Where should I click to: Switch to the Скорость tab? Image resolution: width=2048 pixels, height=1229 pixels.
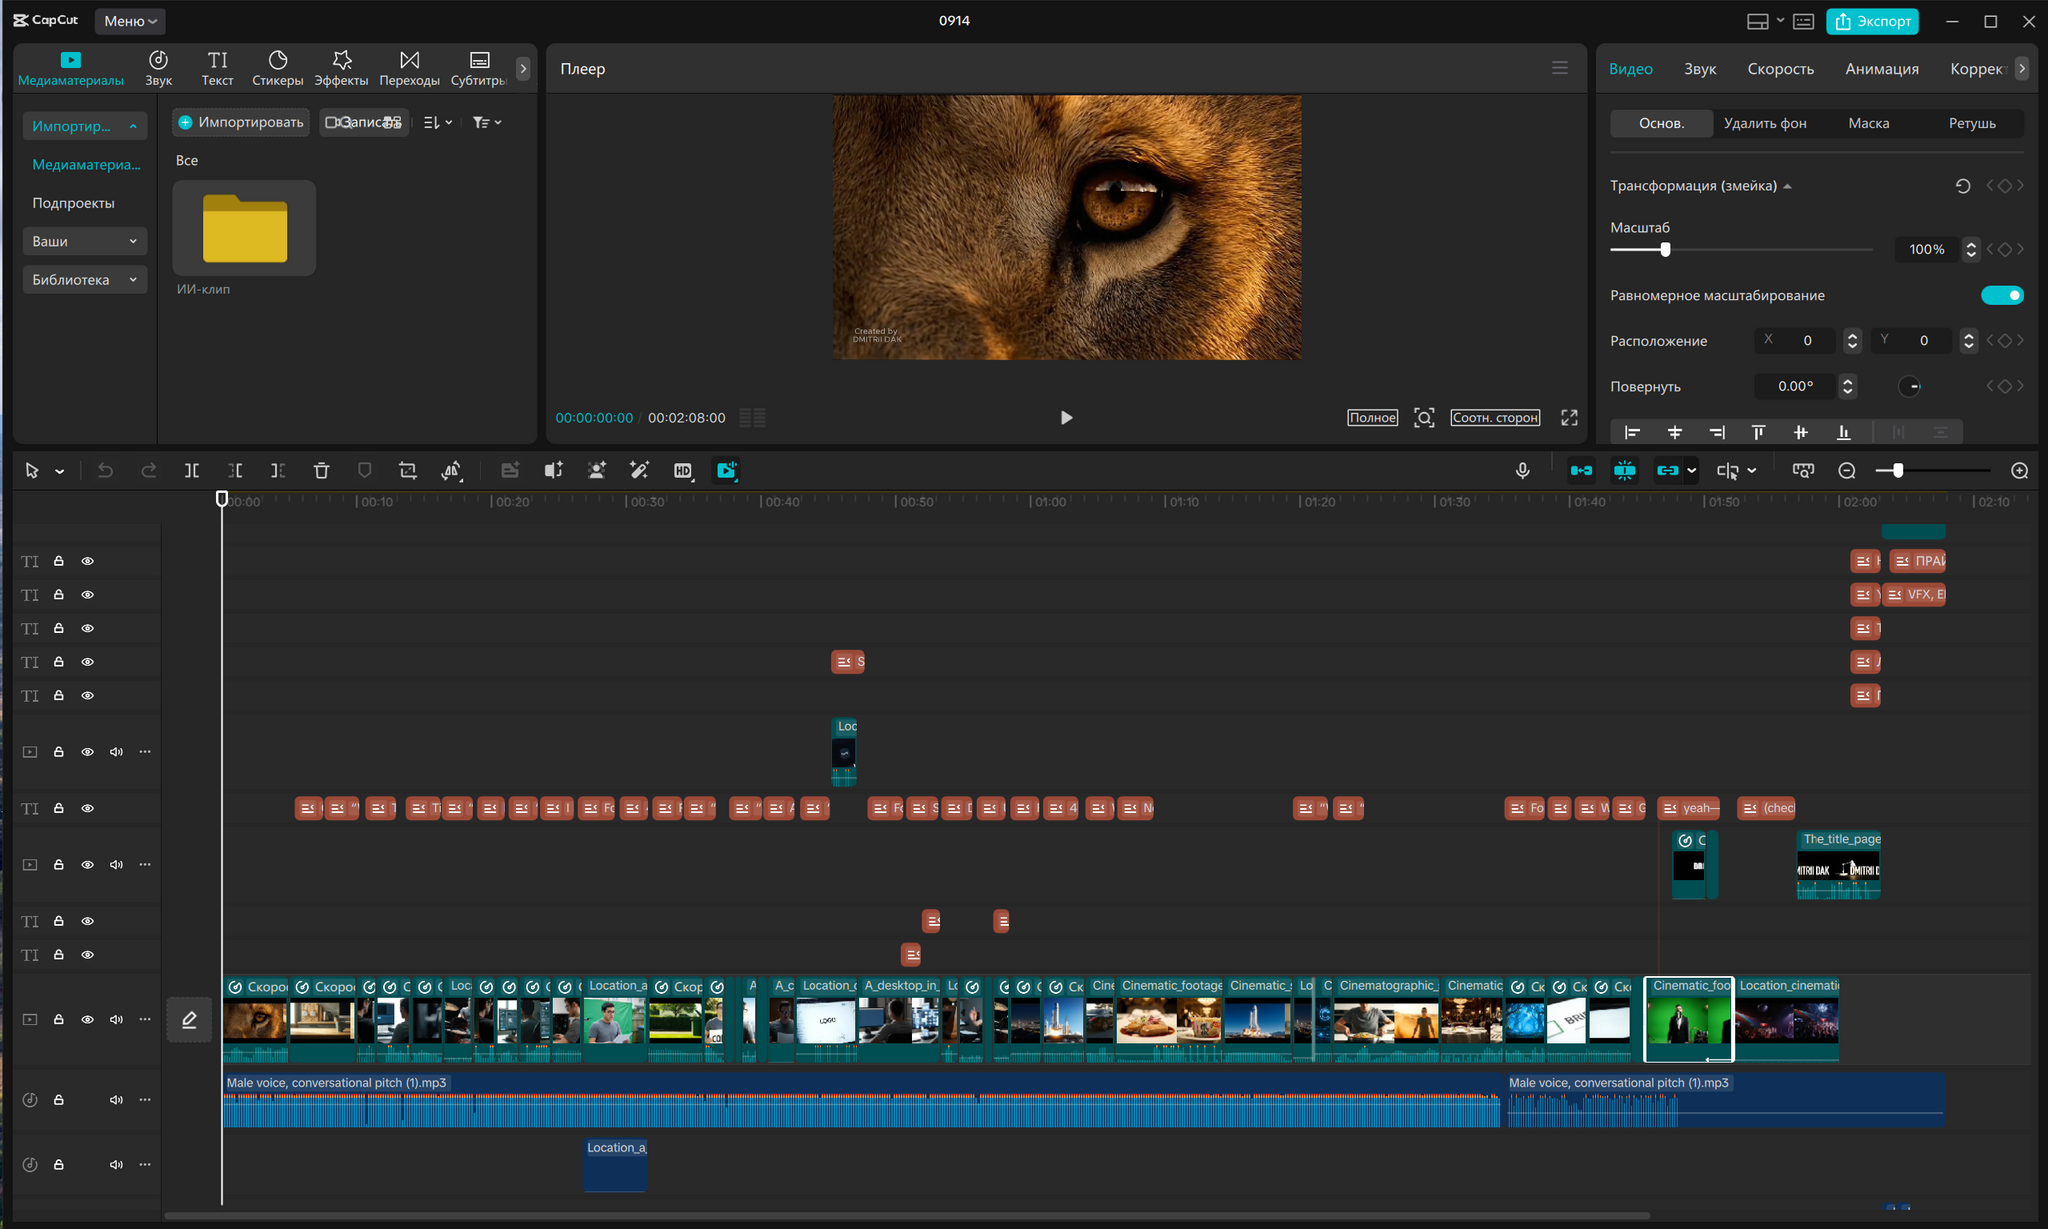pos(1780,68)
